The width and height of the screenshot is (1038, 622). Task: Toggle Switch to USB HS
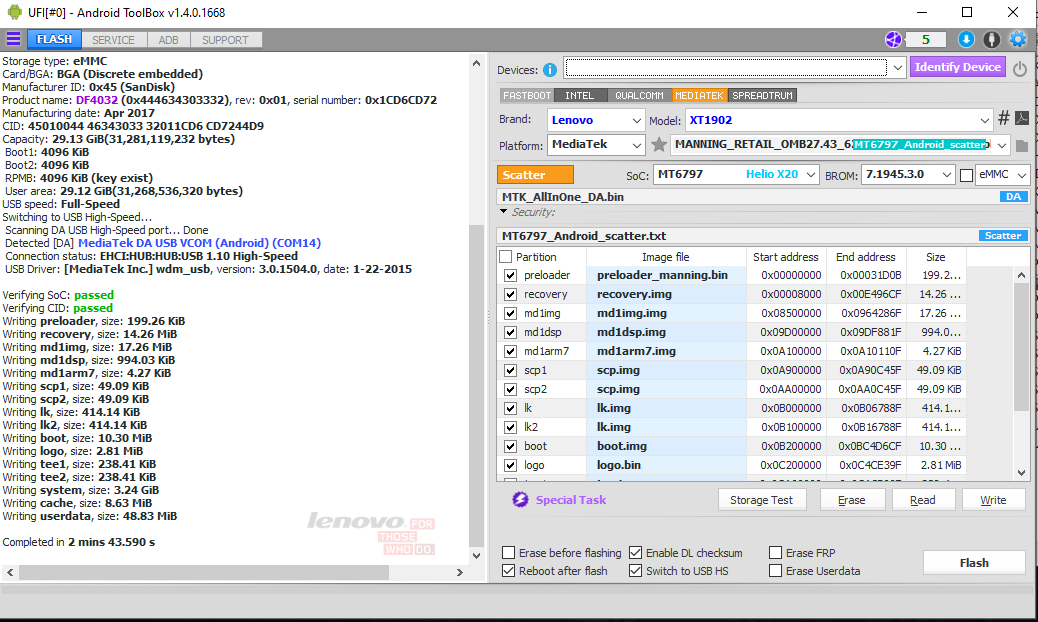[x=636, y=570]
